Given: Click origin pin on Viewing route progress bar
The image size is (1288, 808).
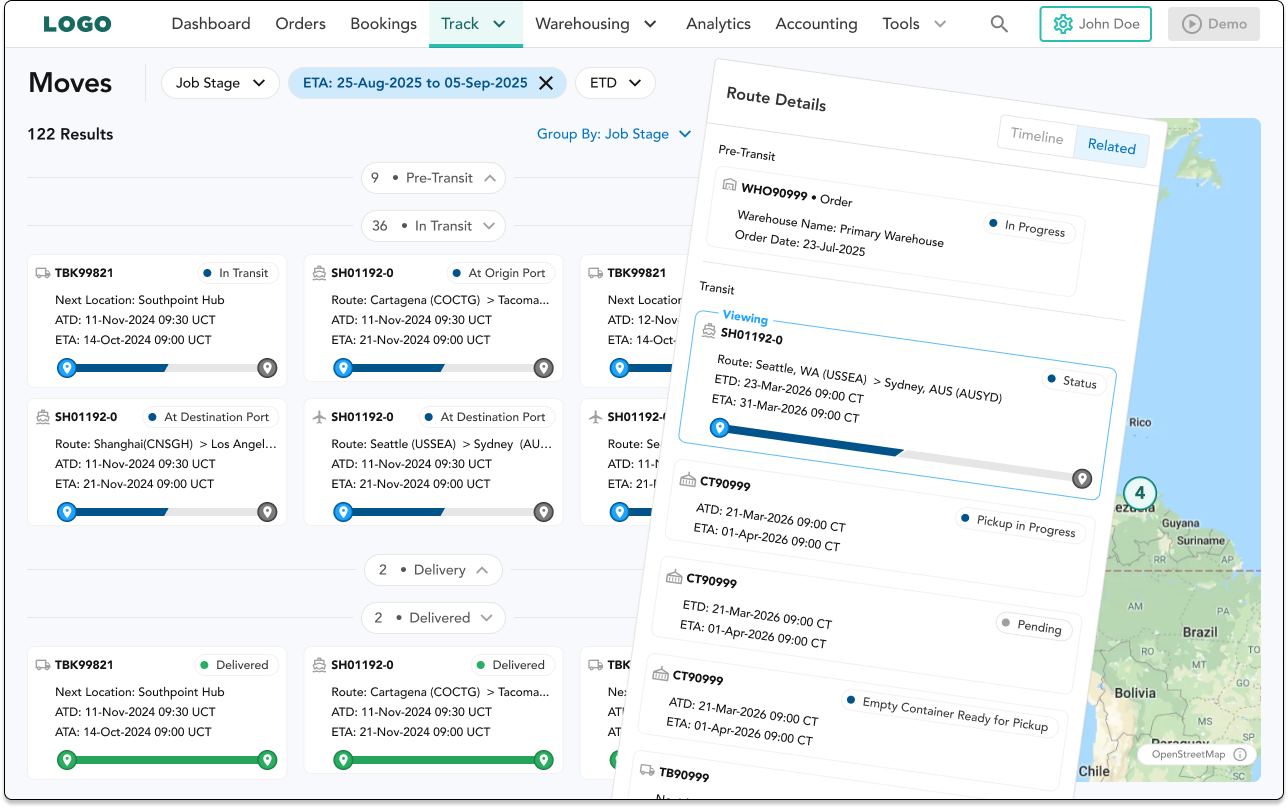Looking at the screenshot, I should [719, 429].
